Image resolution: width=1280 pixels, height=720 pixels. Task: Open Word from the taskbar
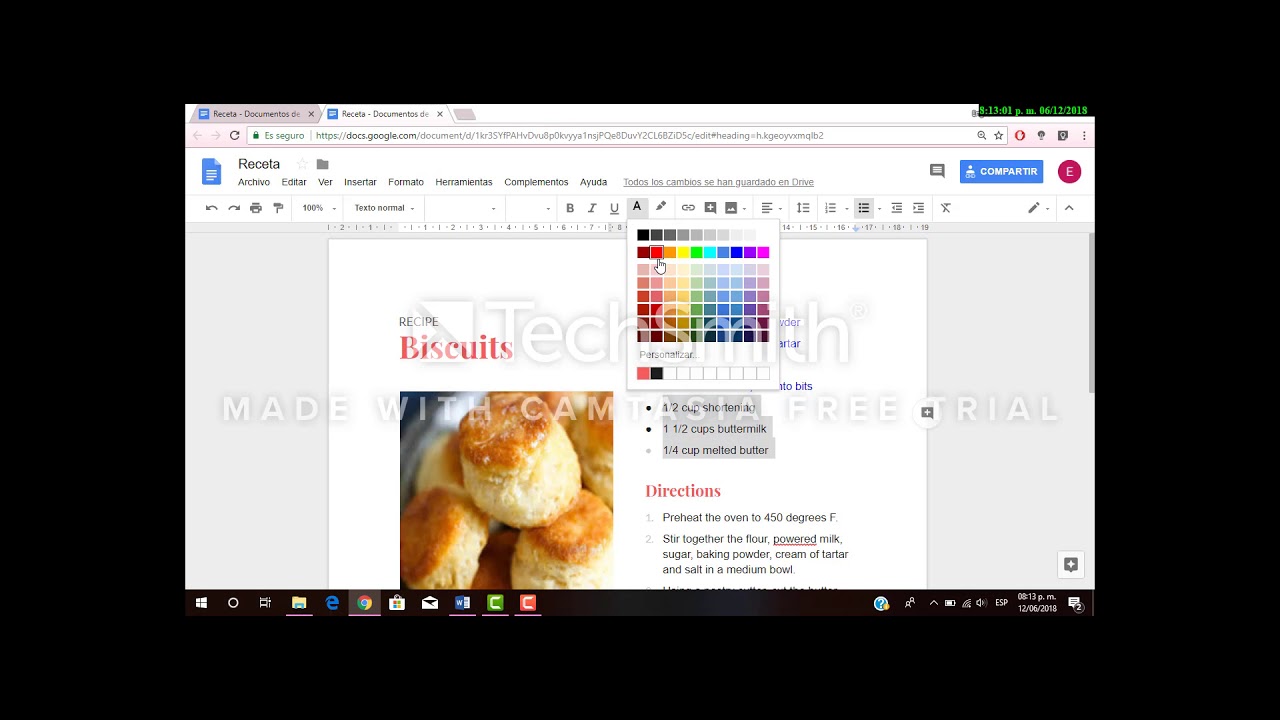point(462,603)
